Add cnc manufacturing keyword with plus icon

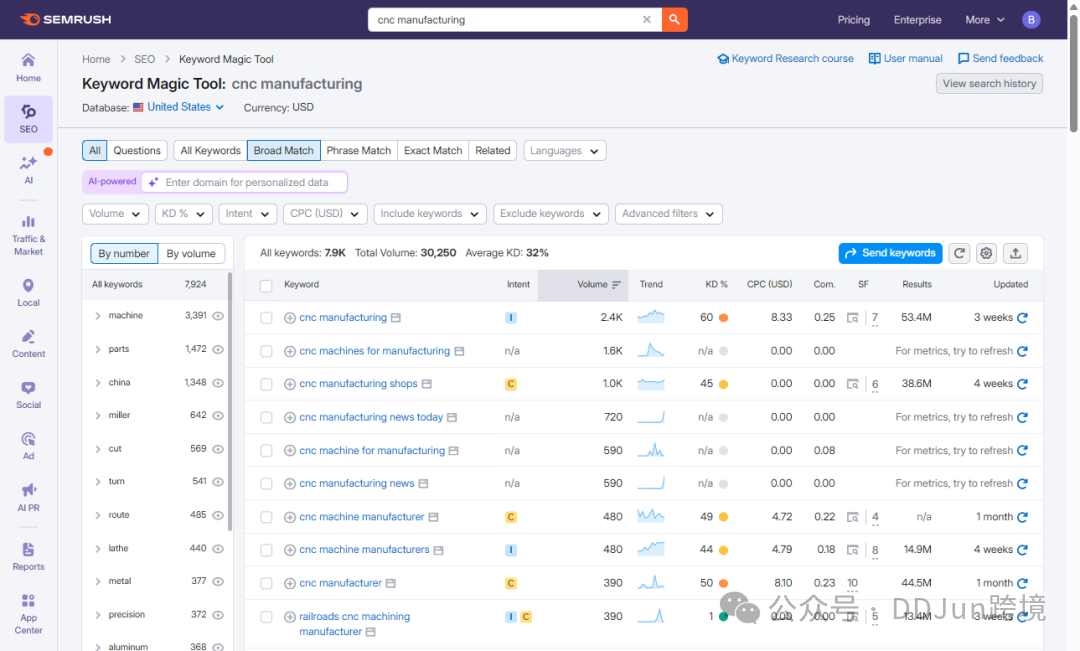[x=290, y=318]
